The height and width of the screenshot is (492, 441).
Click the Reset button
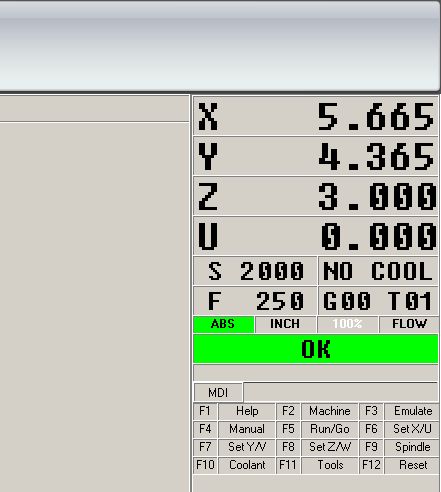412,465
